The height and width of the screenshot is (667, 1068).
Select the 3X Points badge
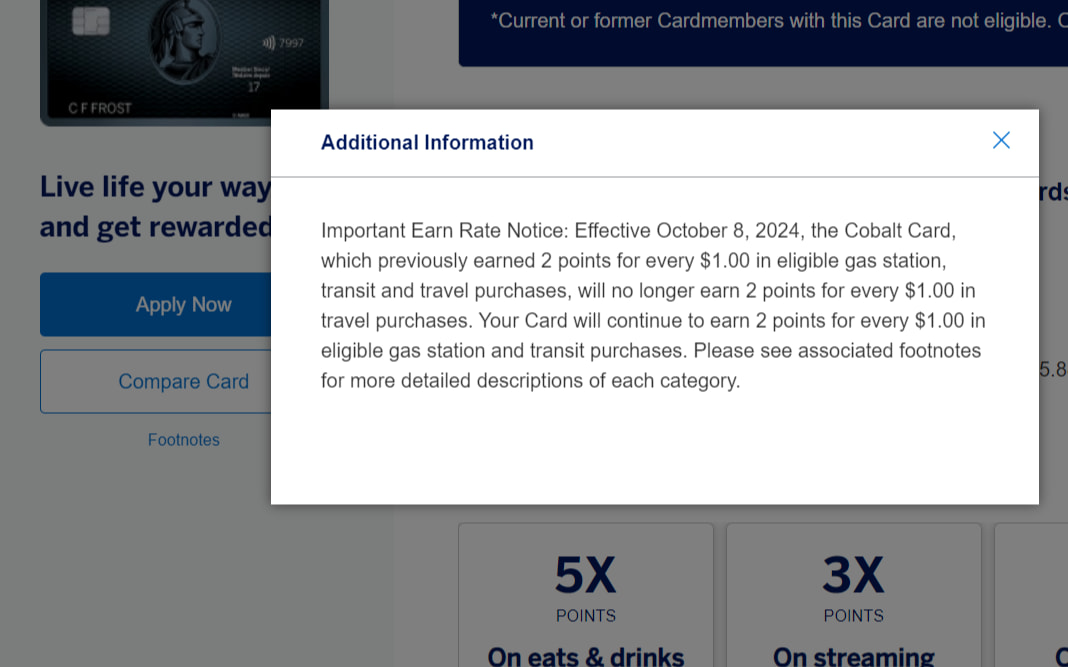point(853,590)
